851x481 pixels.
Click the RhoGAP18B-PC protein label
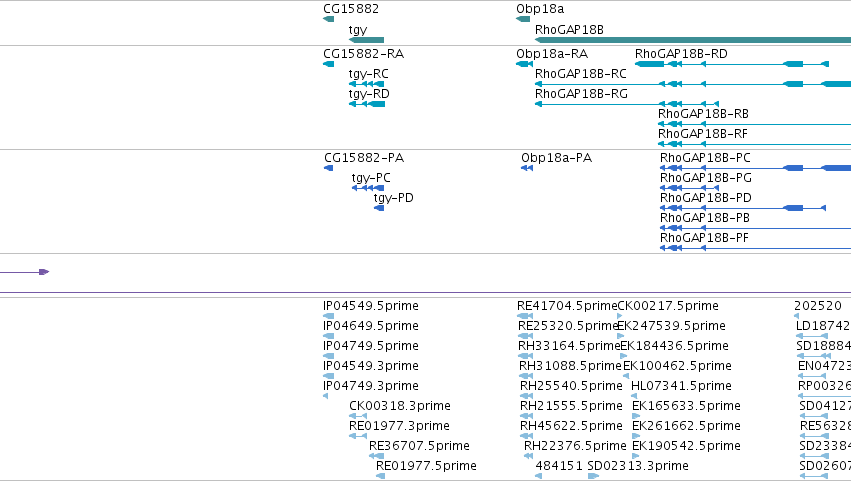[x=705, y=158]
